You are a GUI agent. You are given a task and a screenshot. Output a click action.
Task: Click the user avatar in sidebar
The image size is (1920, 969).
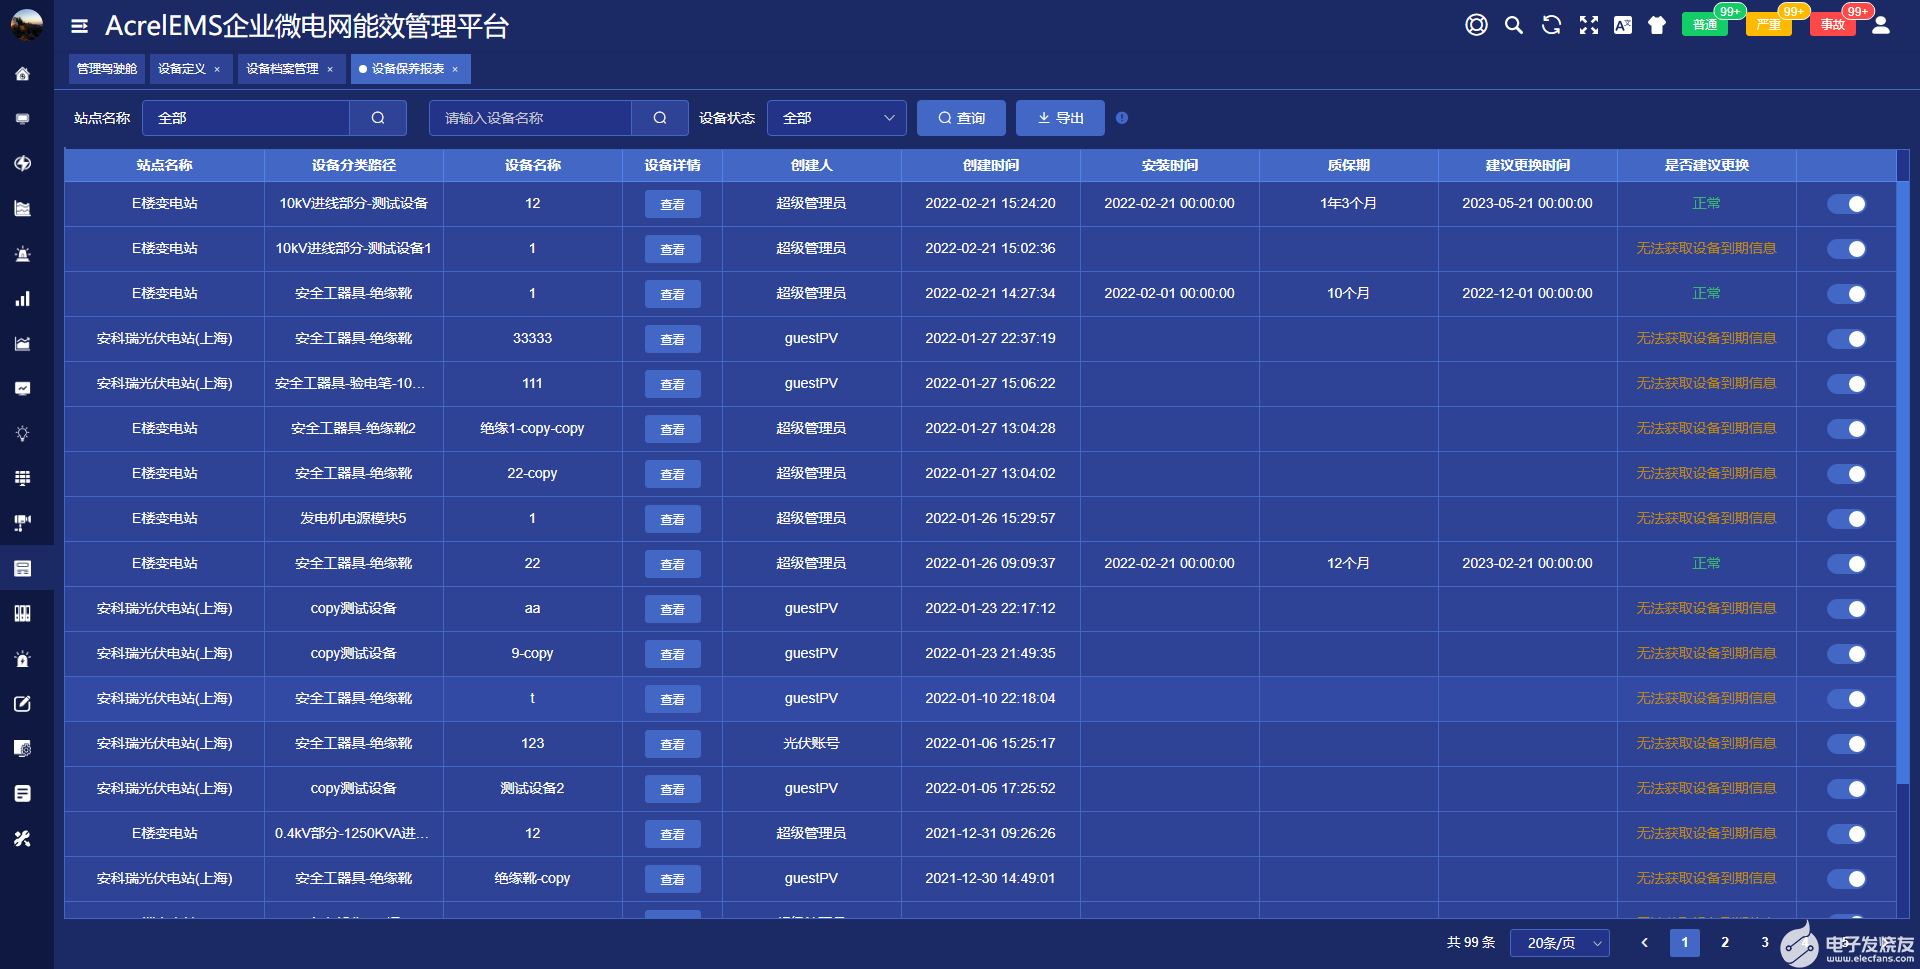click(27, 24)
